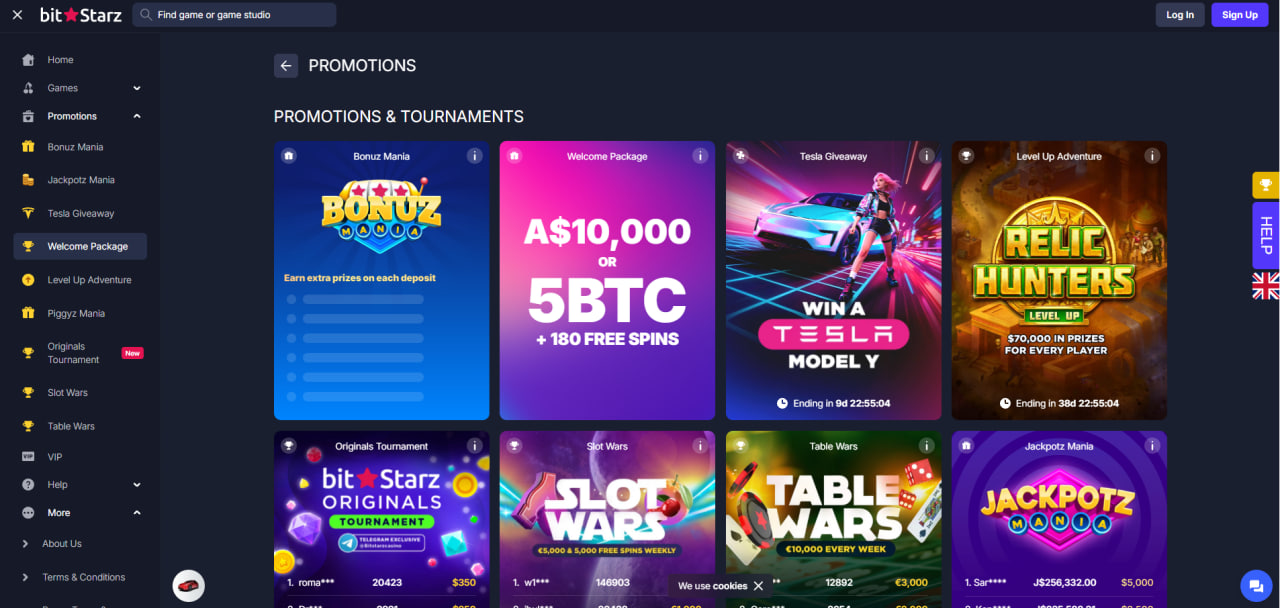The height and width of the screenshot is (608, 1280).
Task: Select the UK flag language icon
Action: (x=1266, y=286)
